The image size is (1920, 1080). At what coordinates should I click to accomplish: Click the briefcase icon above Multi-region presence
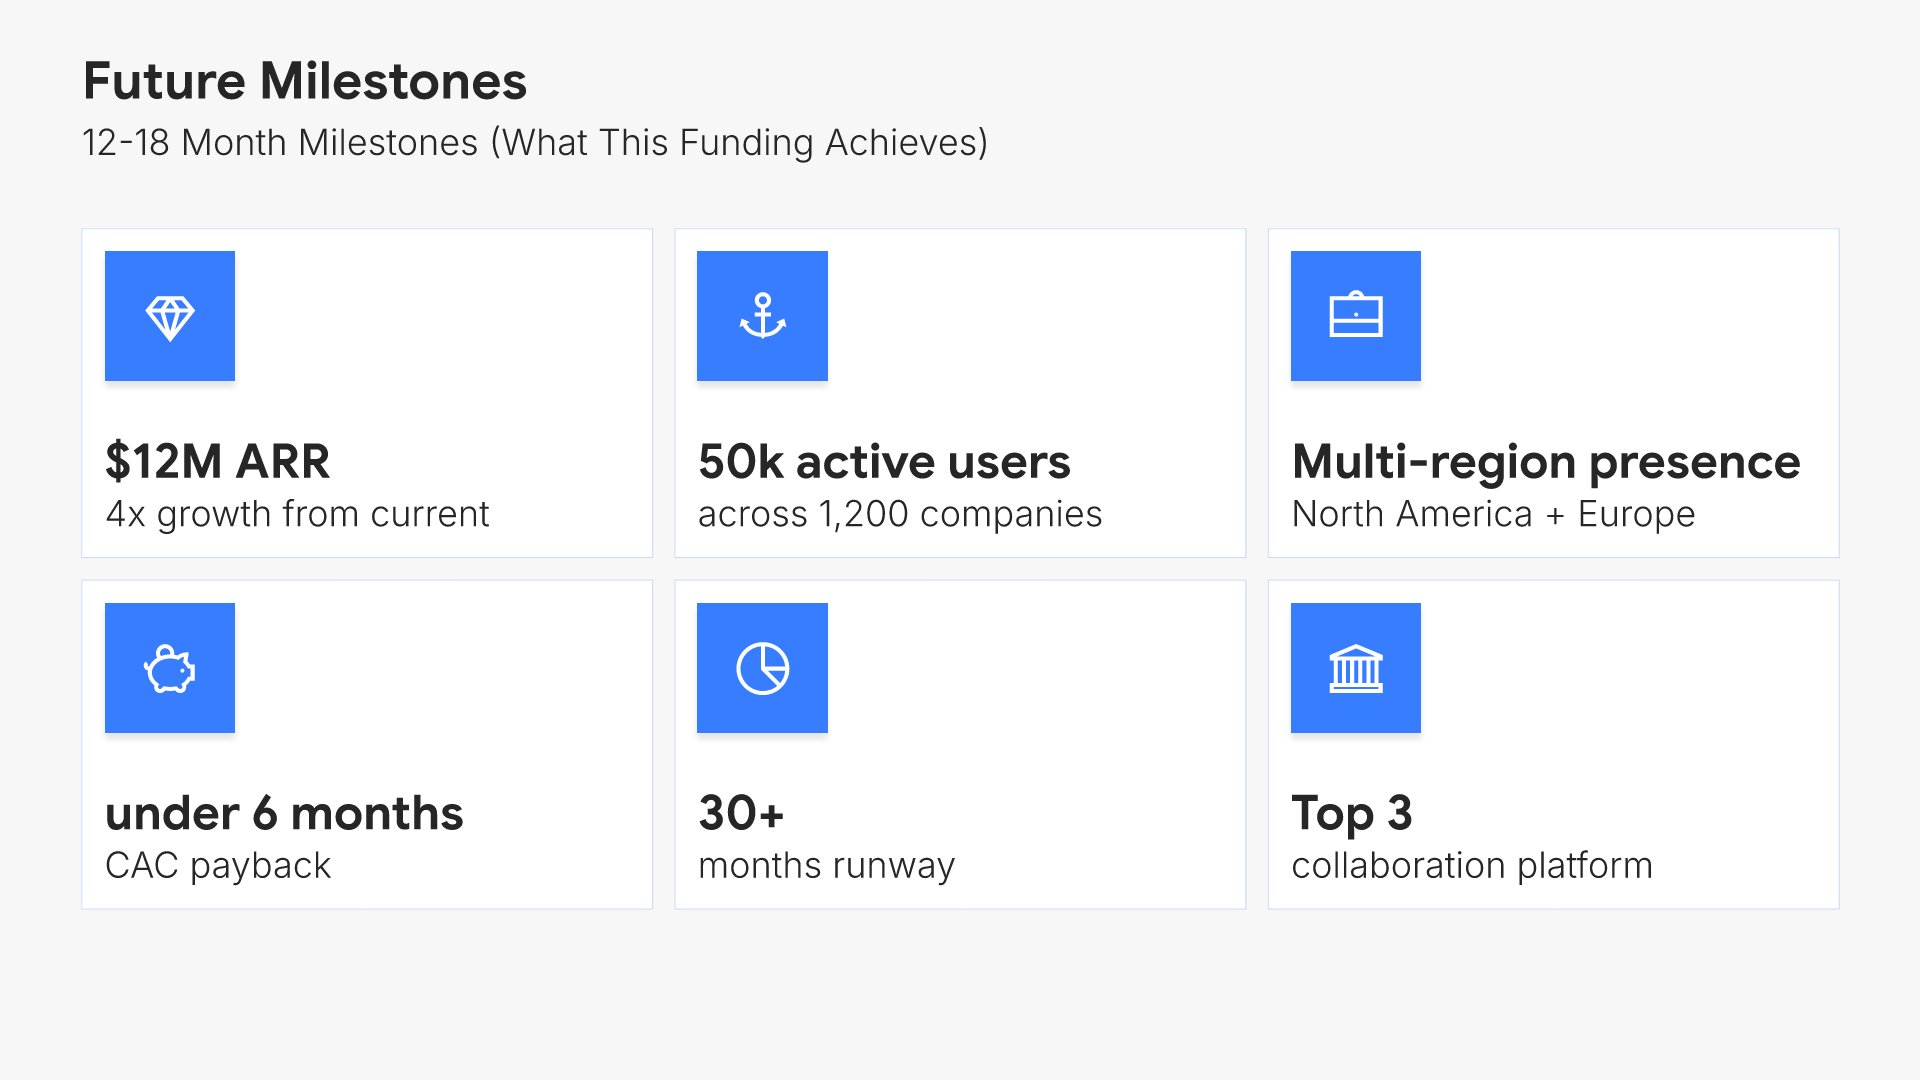click(x=1355, y=317)
